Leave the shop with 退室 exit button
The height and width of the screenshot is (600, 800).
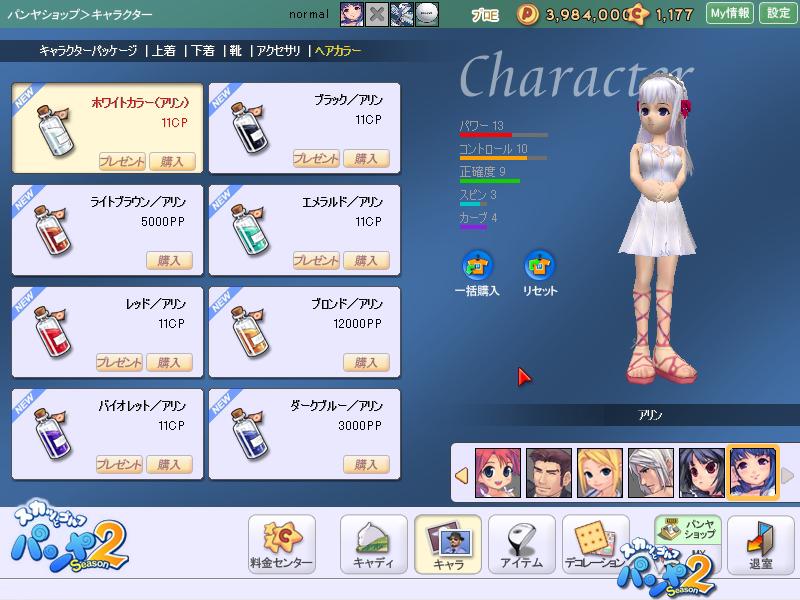click(x=761, y=544)
